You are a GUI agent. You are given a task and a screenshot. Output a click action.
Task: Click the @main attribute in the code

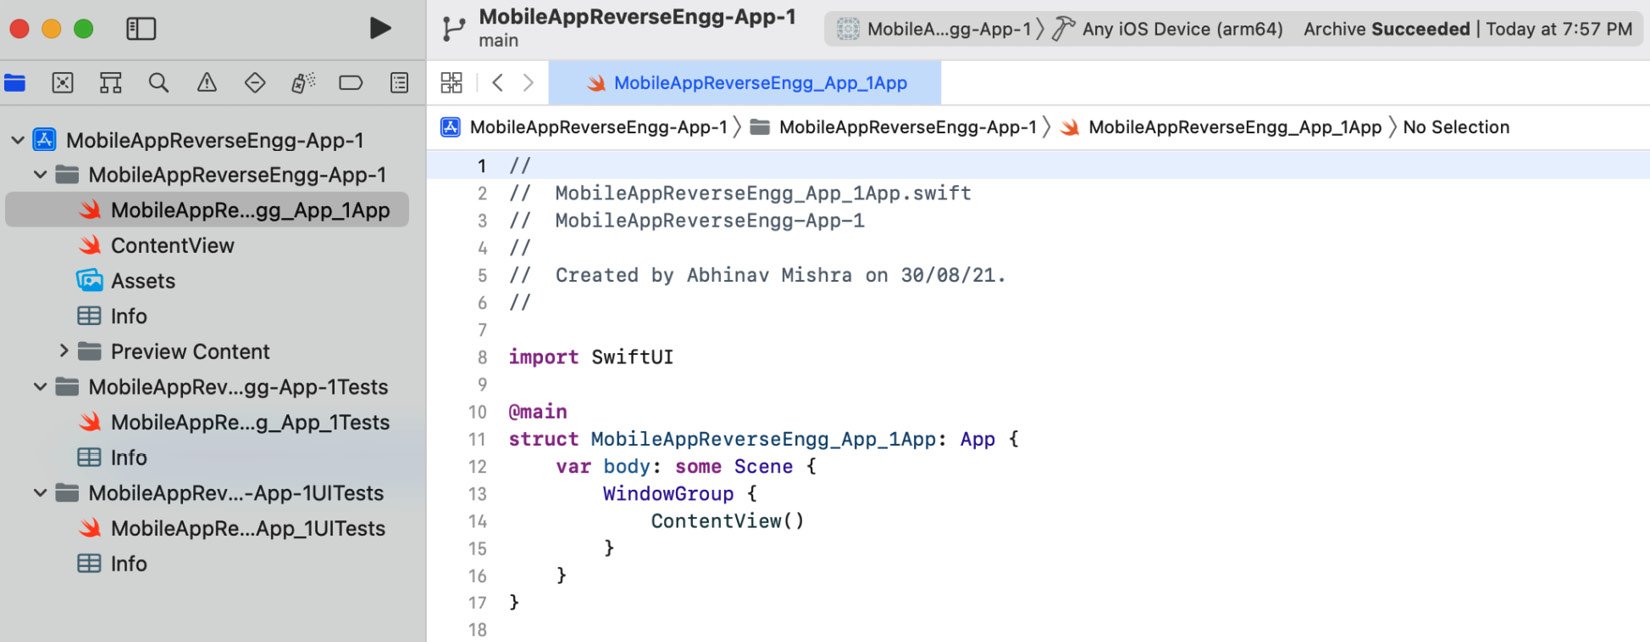(538, 412)
